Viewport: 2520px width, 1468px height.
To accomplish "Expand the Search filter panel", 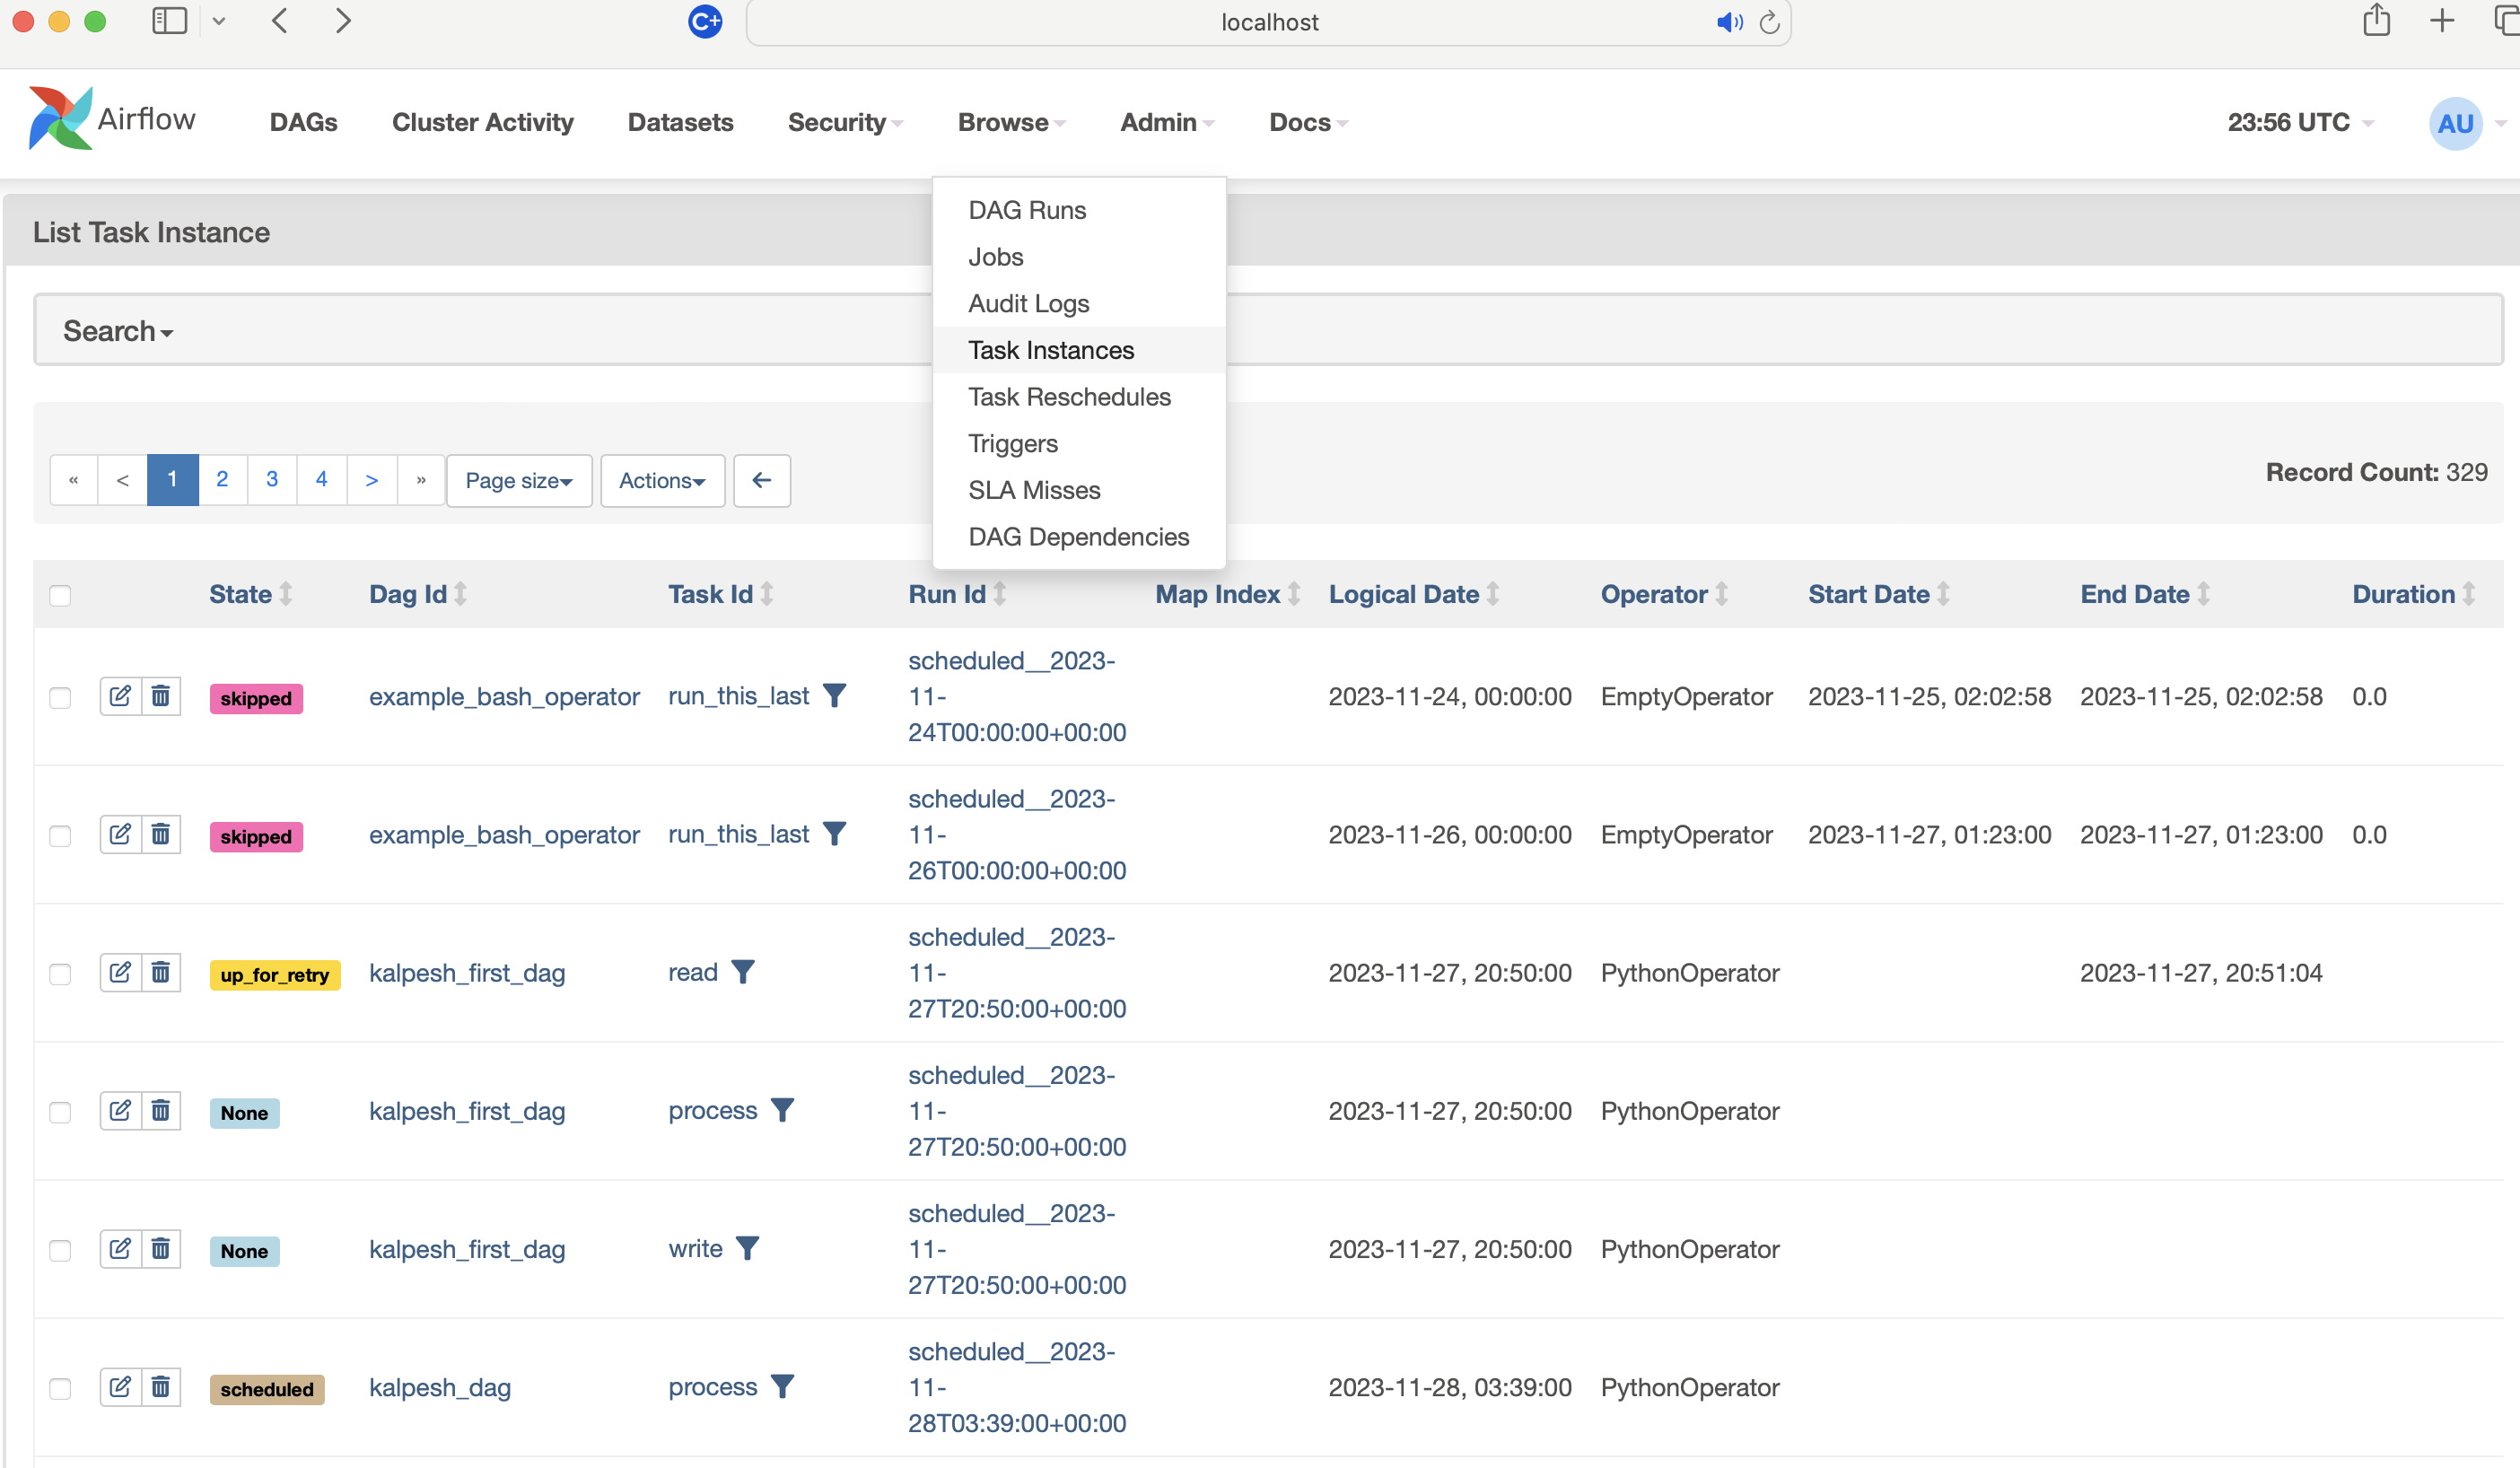I will (117, 331).
